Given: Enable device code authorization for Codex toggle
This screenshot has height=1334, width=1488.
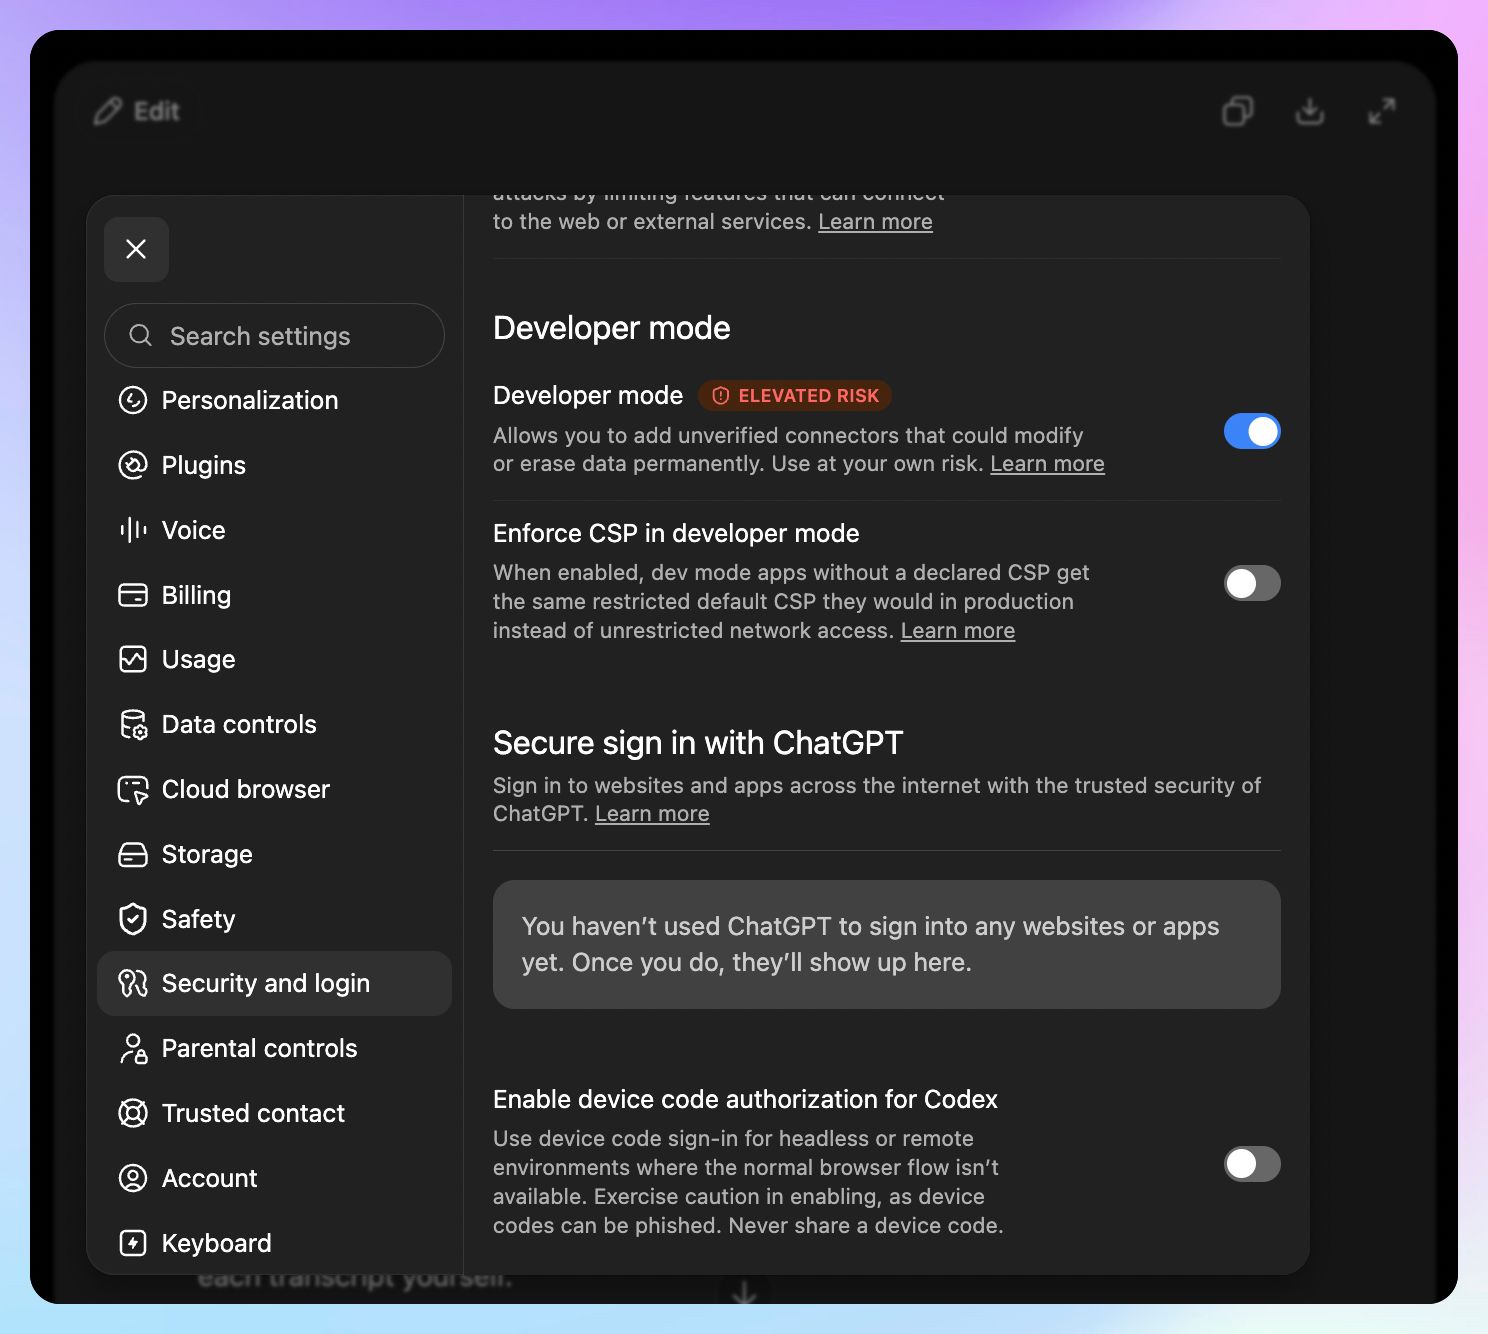Looking at the screenshot, I should point(1252,1164).
